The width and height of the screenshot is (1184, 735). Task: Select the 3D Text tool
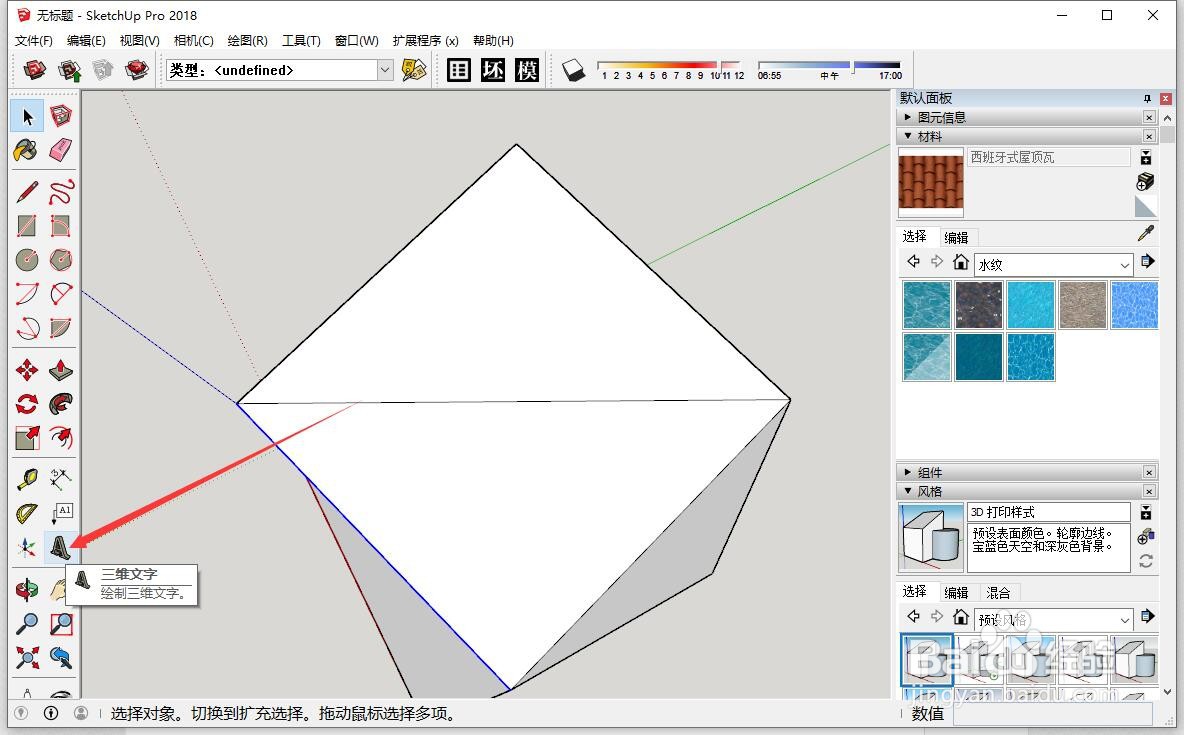[61, 545]
